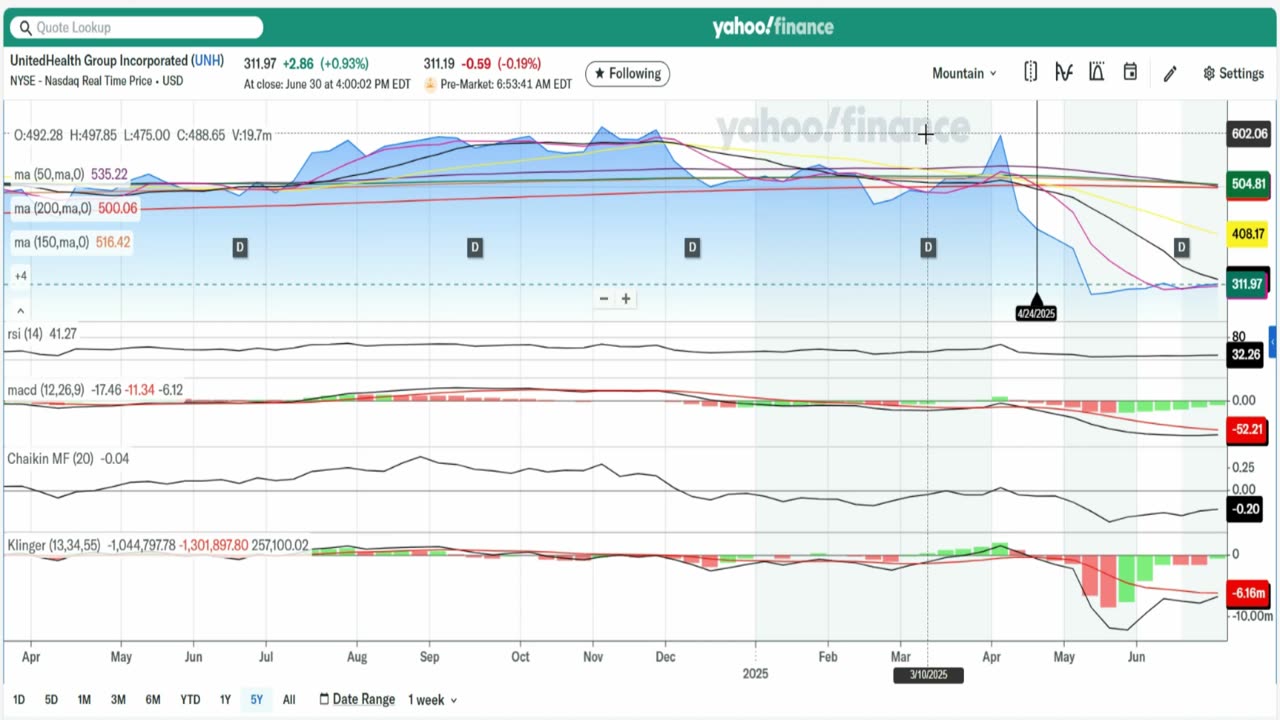Screen dimensions: 1280x720
Task: Focus the Quote Lookup search field
Action: click(x=137, y=27)
